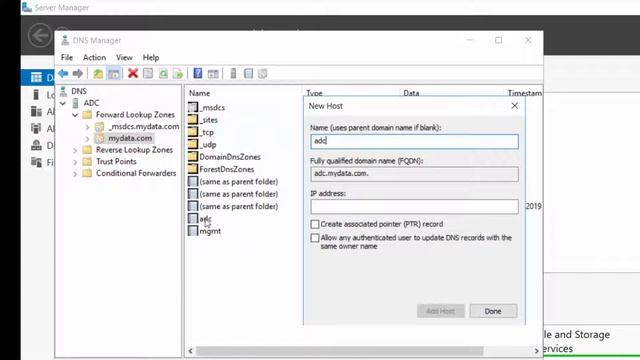640x360 pixels.
Task: Open the Action menu
Action: (x=94, y=58)
